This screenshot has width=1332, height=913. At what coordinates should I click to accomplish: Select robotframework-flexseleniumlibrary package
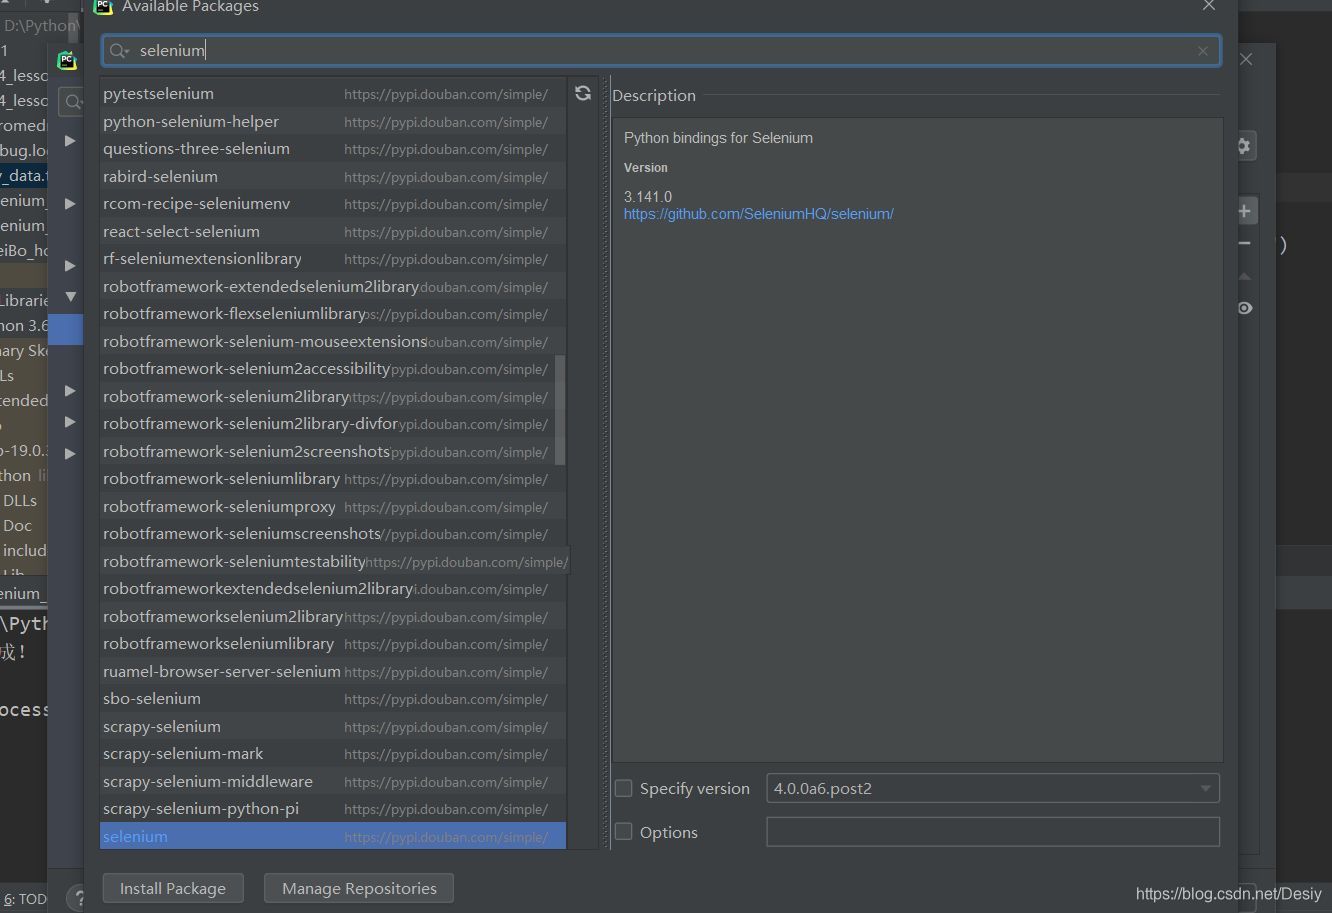[333, 314]
